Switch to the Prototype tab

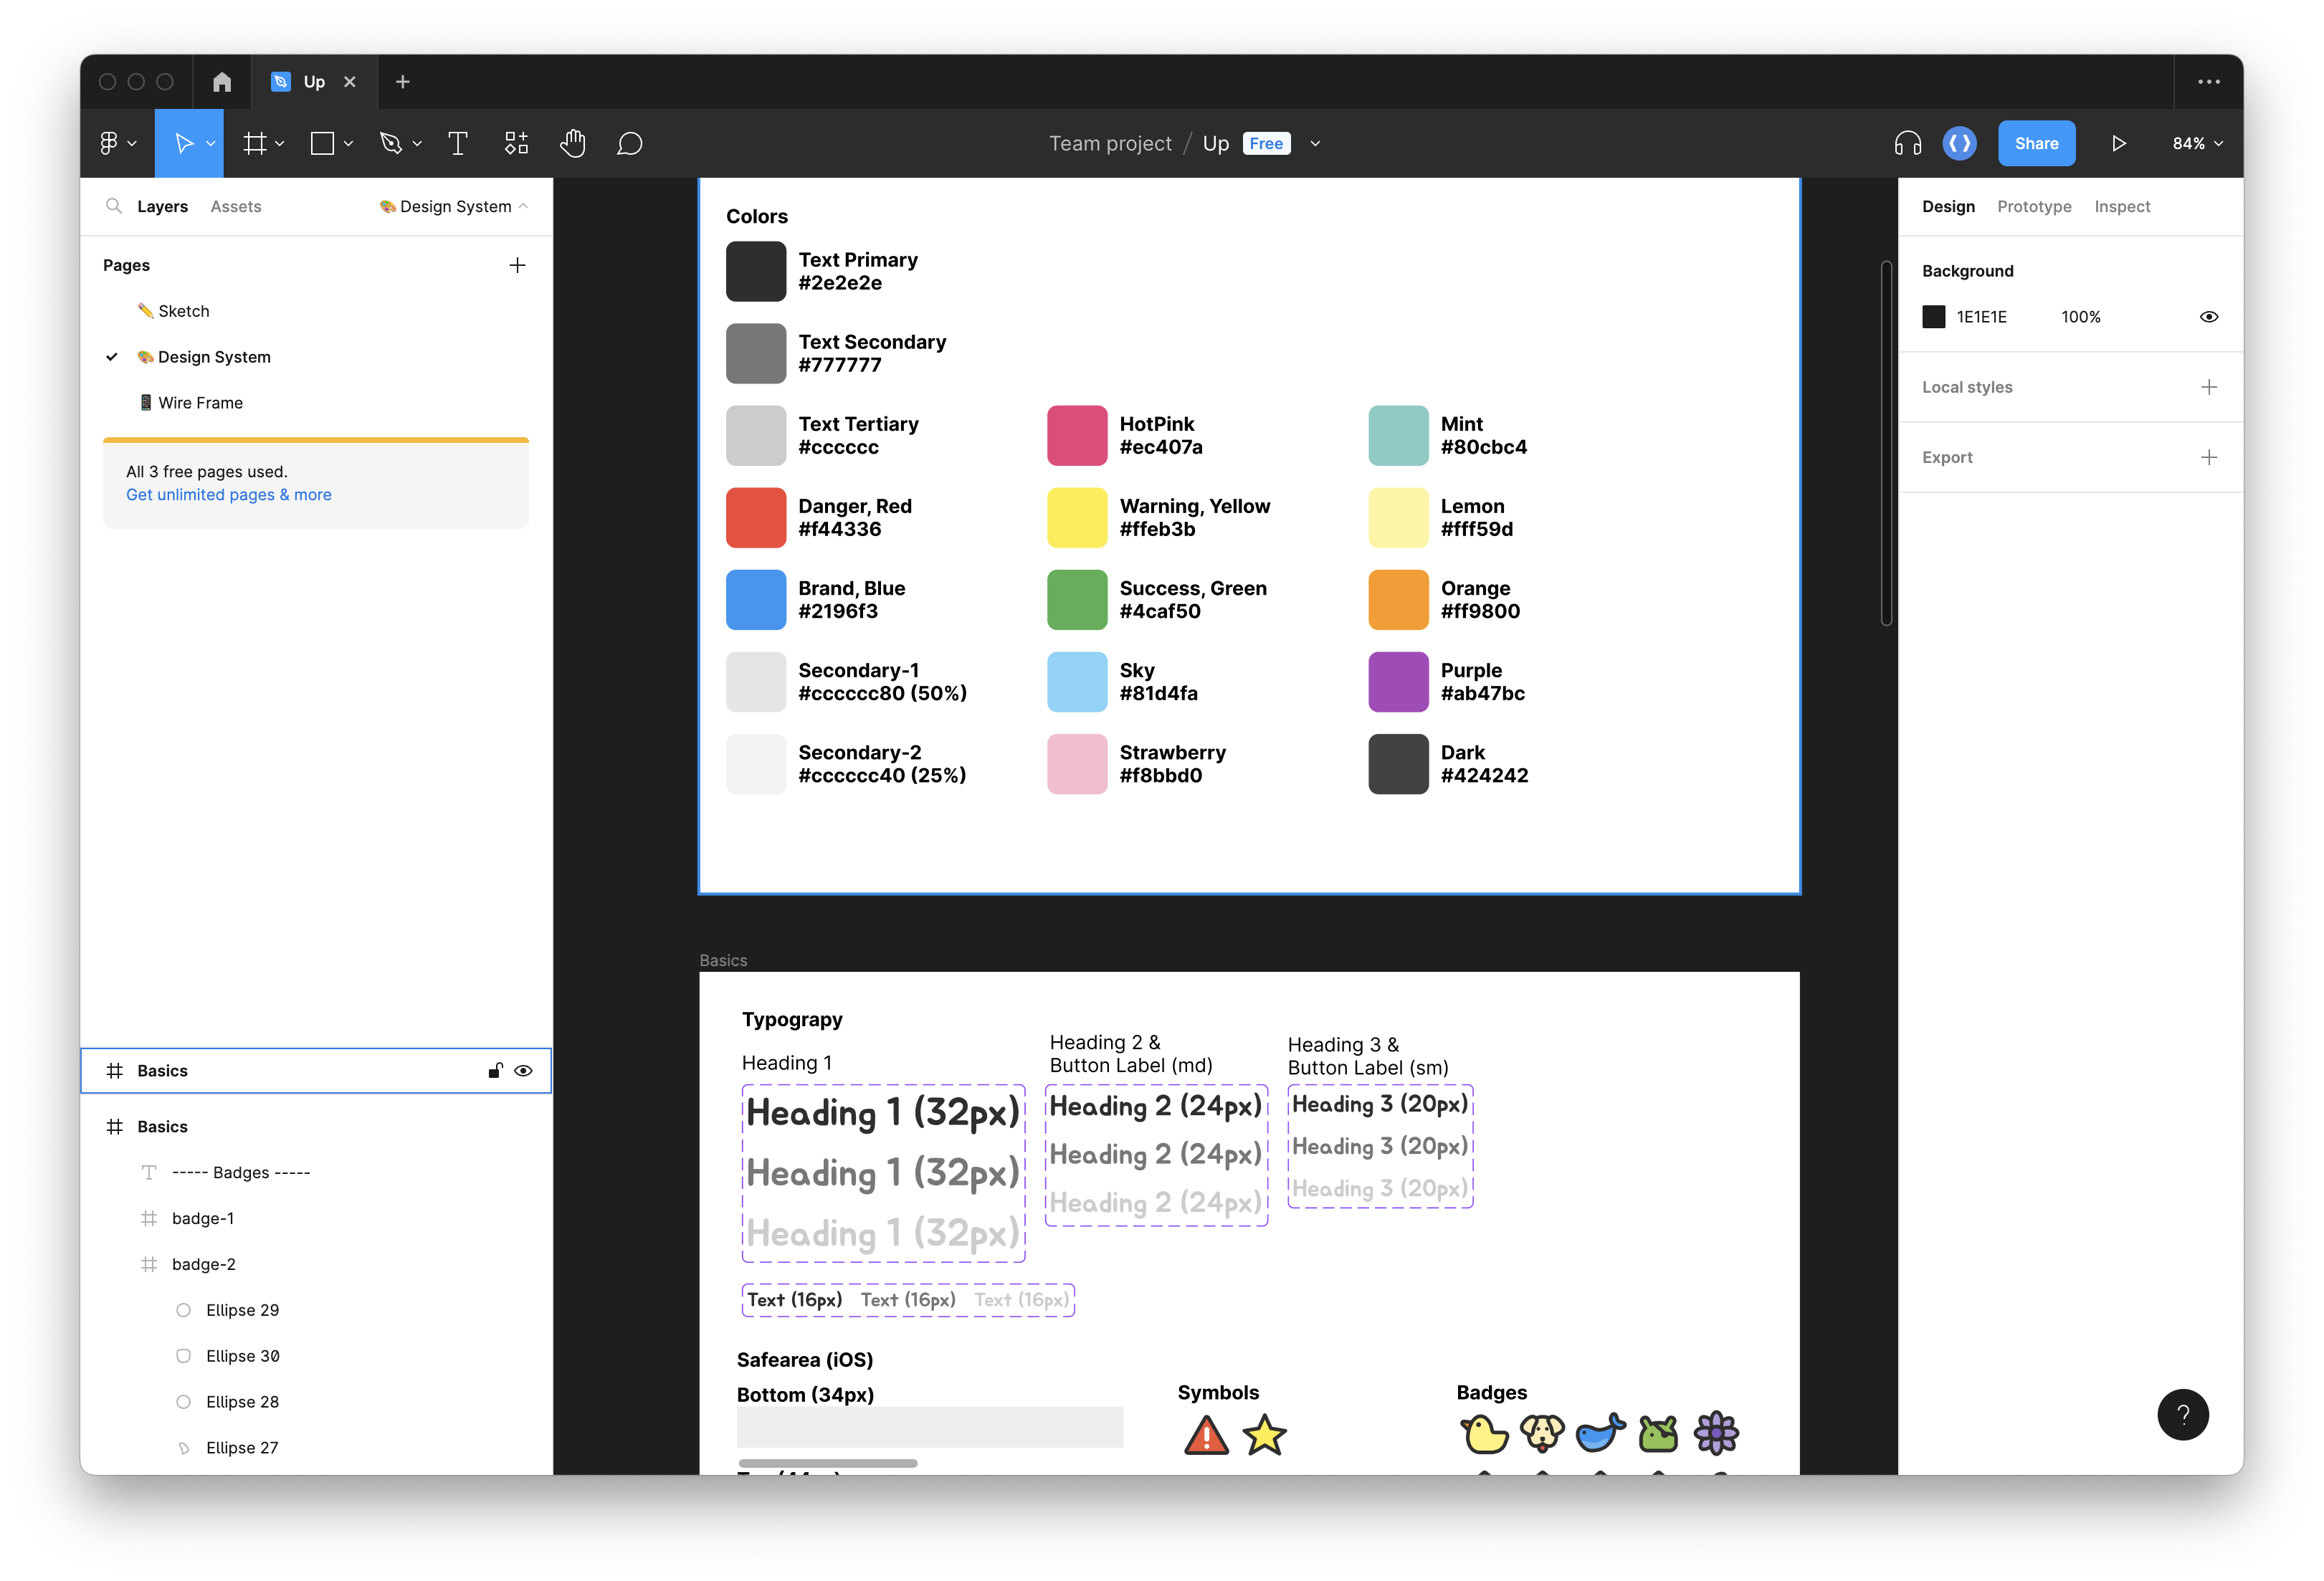2034,206
